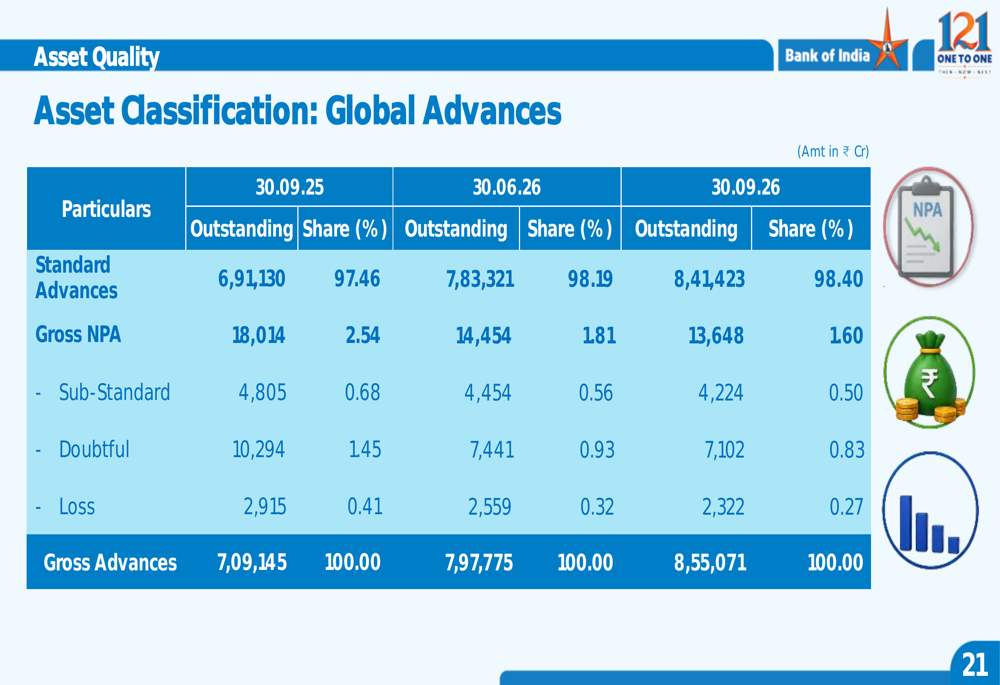Image resolution: width=1000 pixels, height=685 pixels.
Task: Click the Asset Classification: Global Advances title
Action: point(297,111)
